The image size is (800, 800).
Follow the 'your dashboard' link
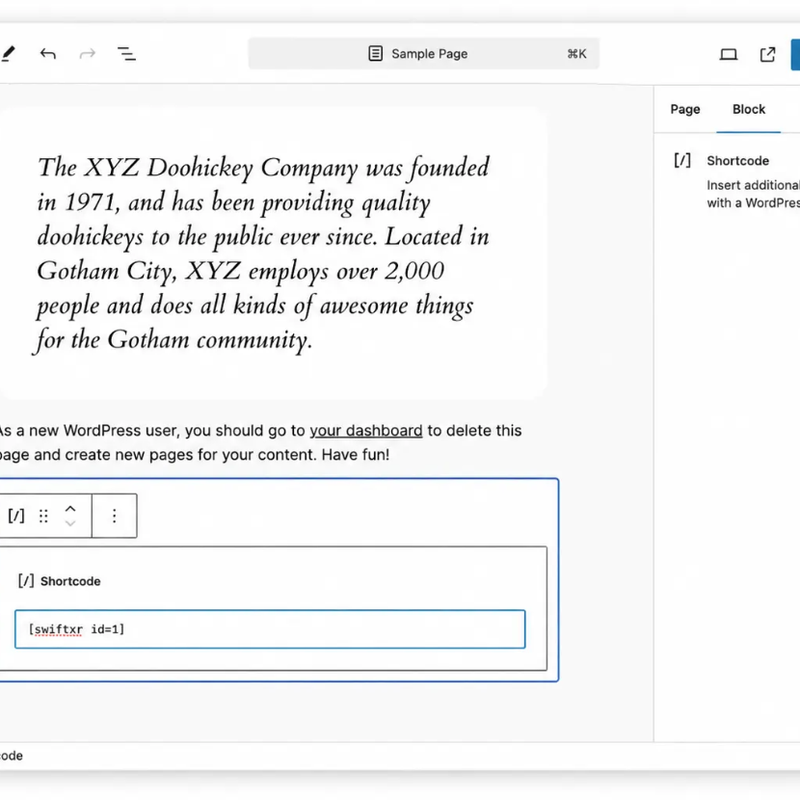click(x=366, y=431)
